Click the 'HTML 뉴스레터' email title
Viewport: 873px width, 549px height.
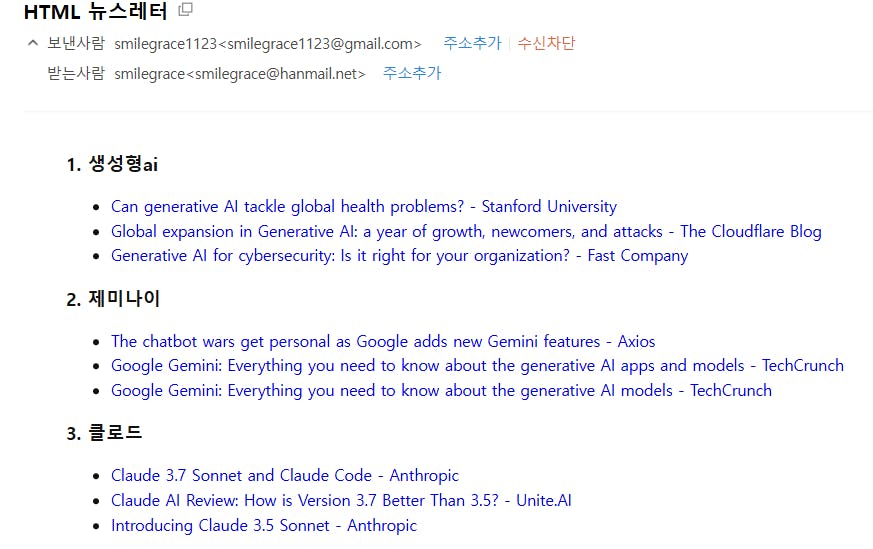pos(95,13)
